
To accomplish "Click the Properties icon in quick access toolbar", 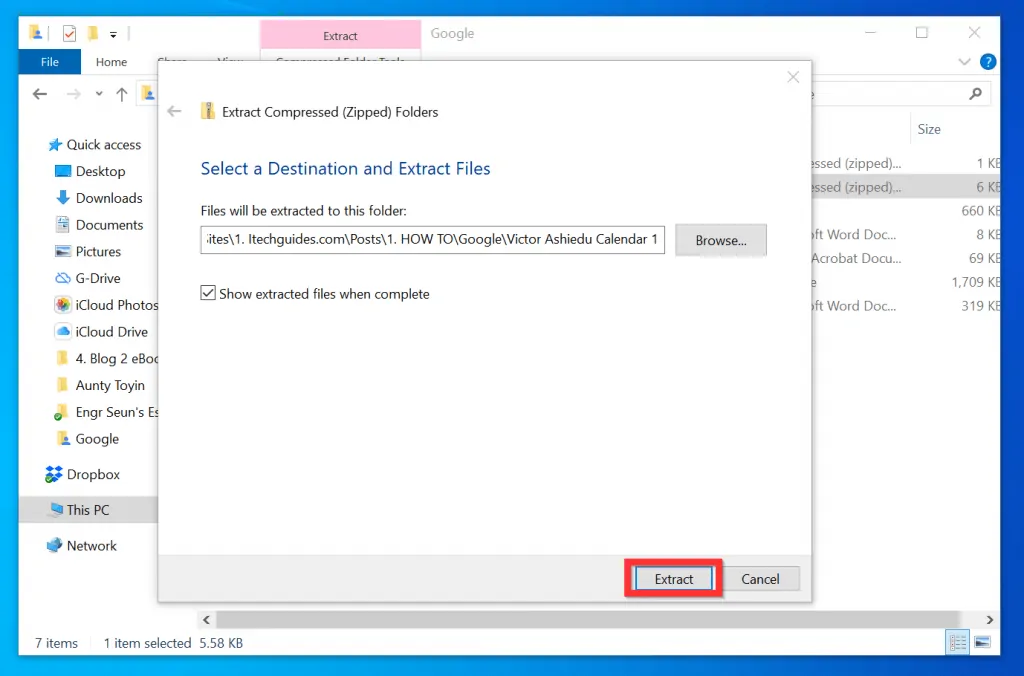I will tap(70, 33).
